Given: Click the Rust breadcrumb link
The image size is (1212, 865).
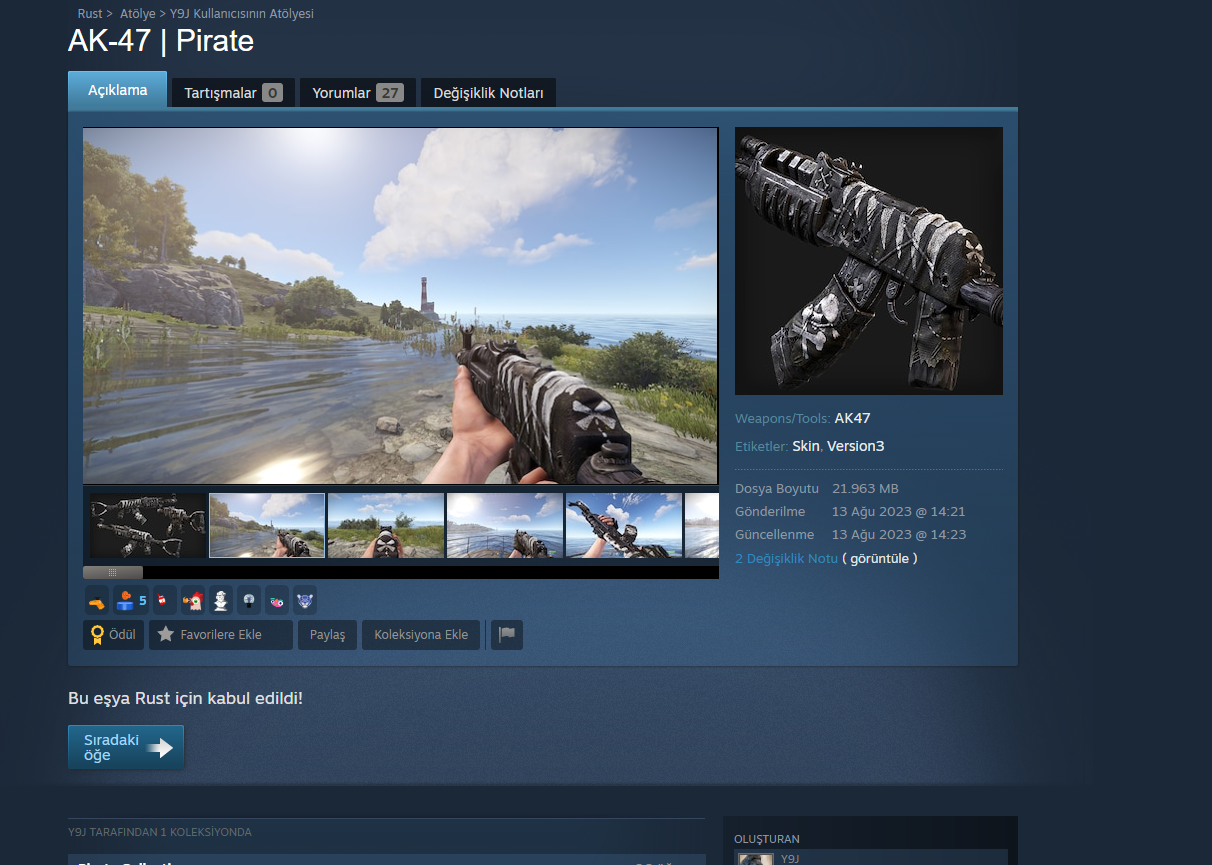Looking at the screenshot, I should 89,14.
